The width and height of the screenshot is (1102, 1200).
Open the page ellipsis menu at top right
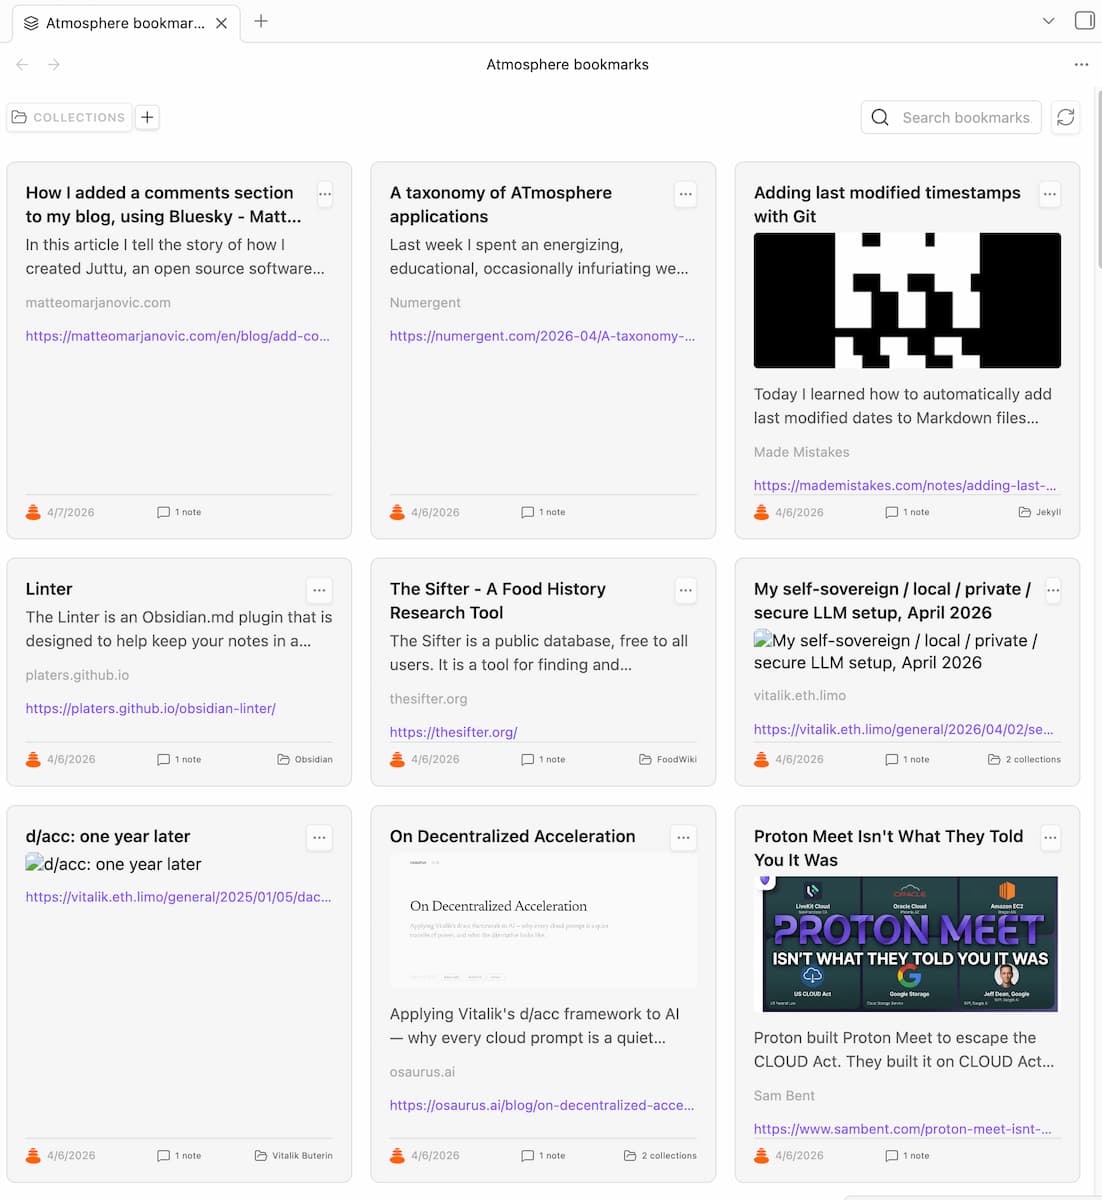click(1081, 64)
